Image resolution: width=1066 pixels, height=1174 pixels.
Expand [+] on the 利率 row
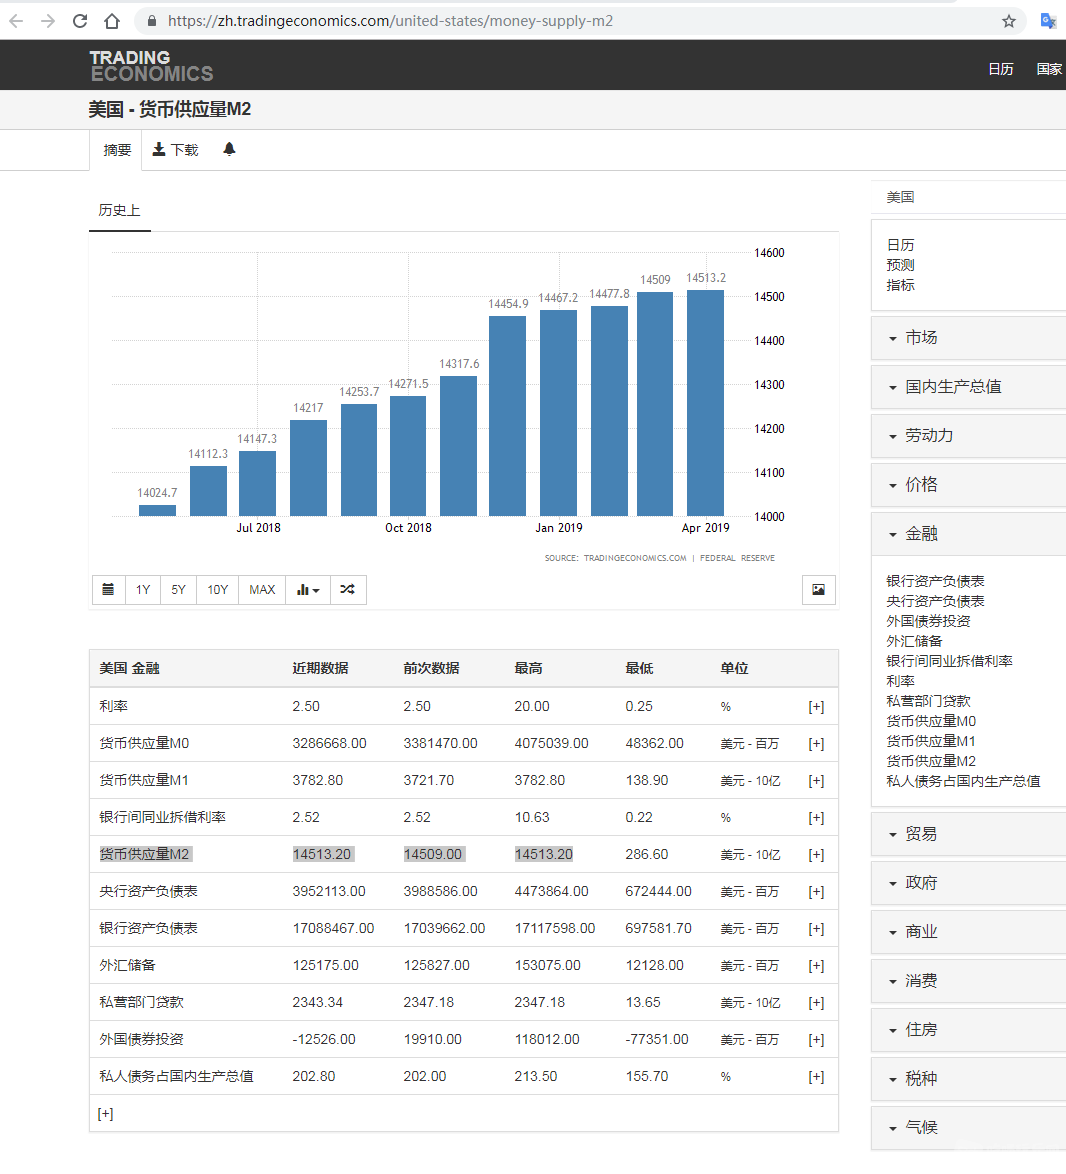tap(816, 707)
